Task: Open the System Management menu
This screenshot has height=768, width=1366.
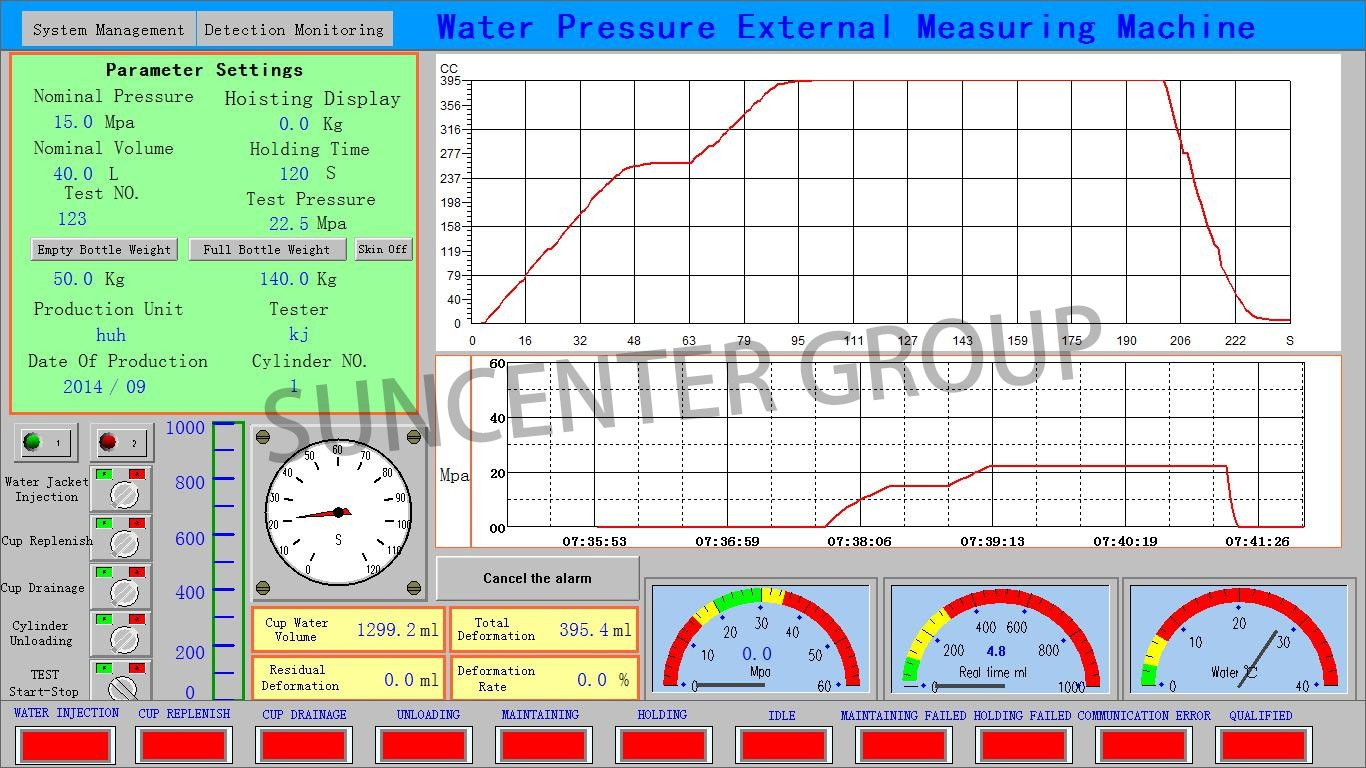Action: click(x=109, y=30)
